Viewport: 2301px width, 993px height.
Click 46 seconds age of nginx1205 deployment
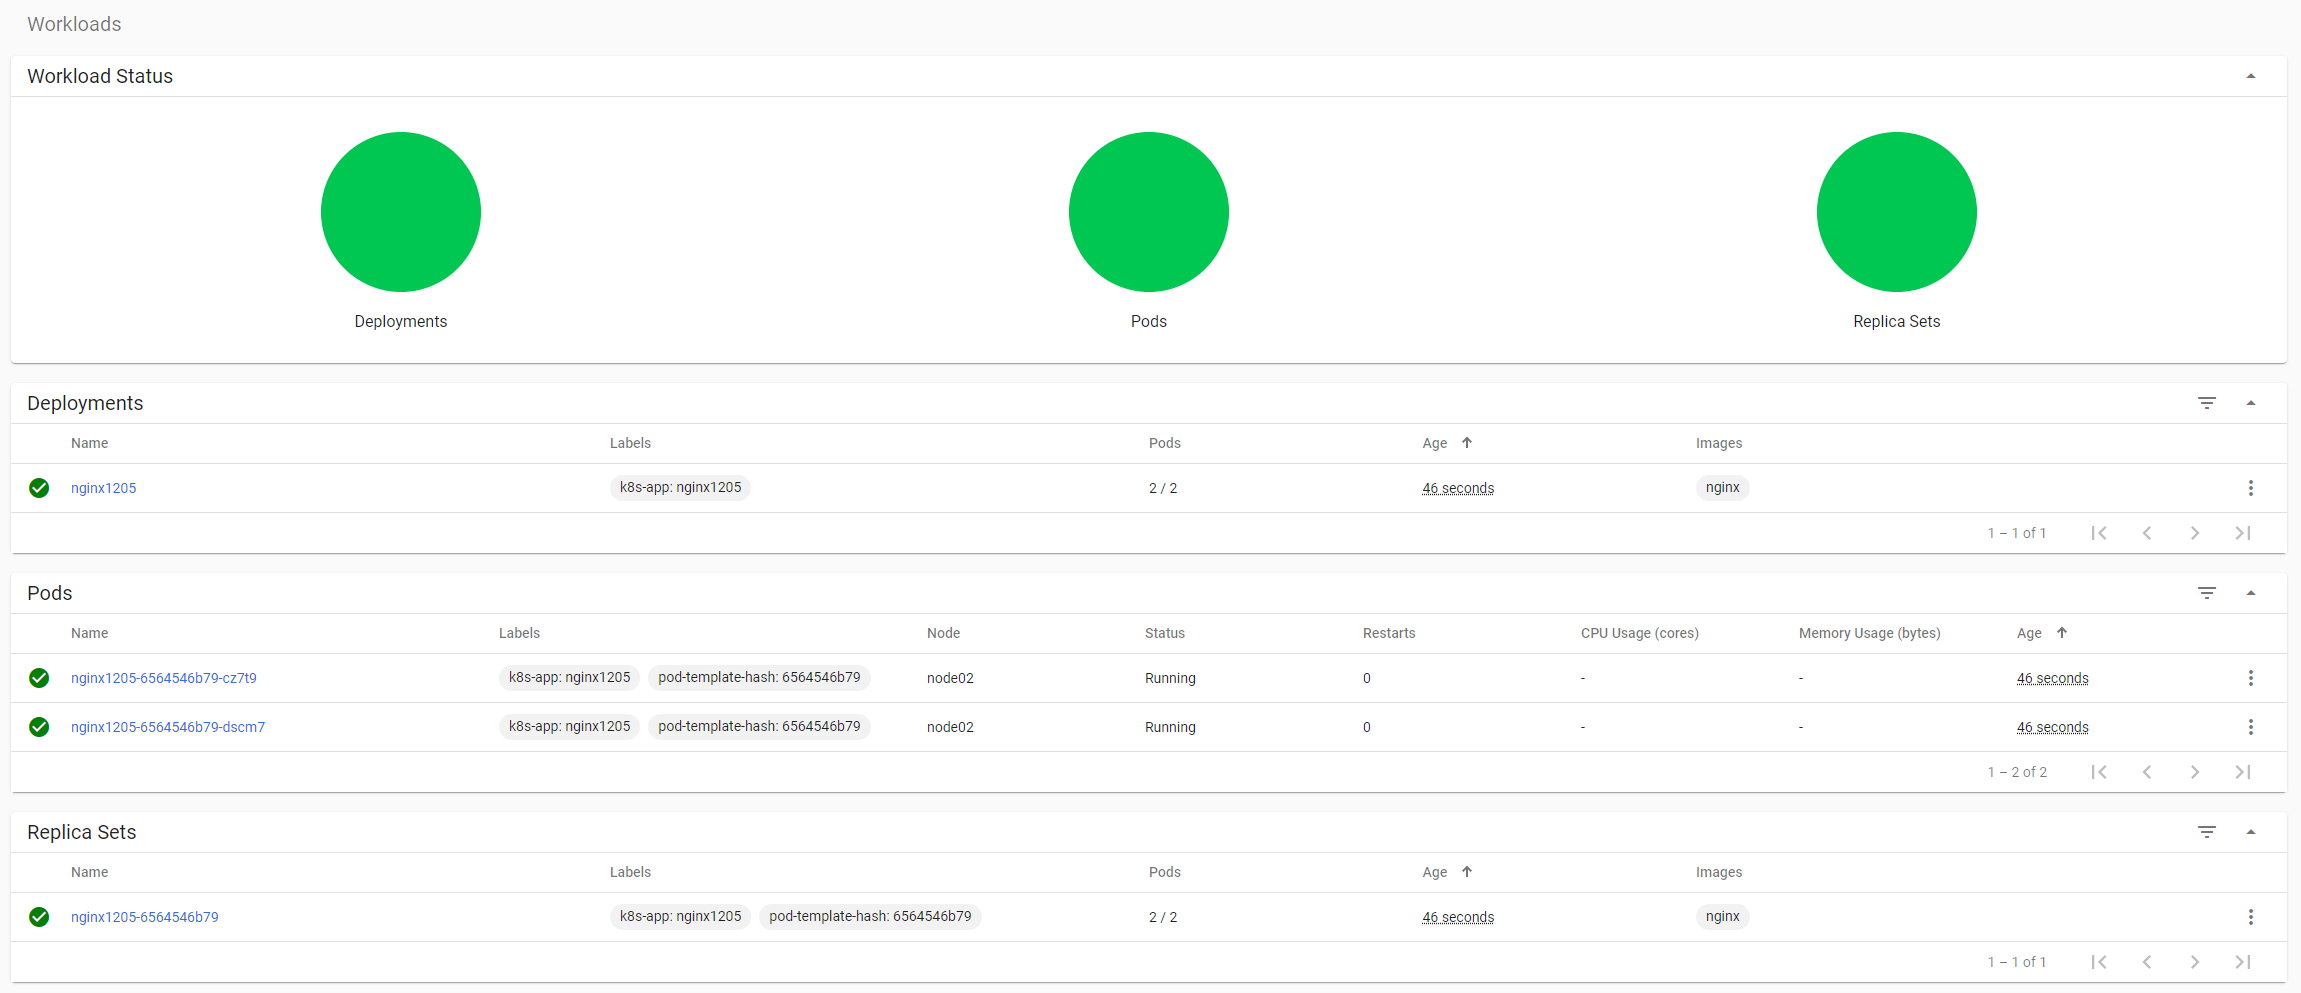pyautogui.click(x=1458, y=488)
